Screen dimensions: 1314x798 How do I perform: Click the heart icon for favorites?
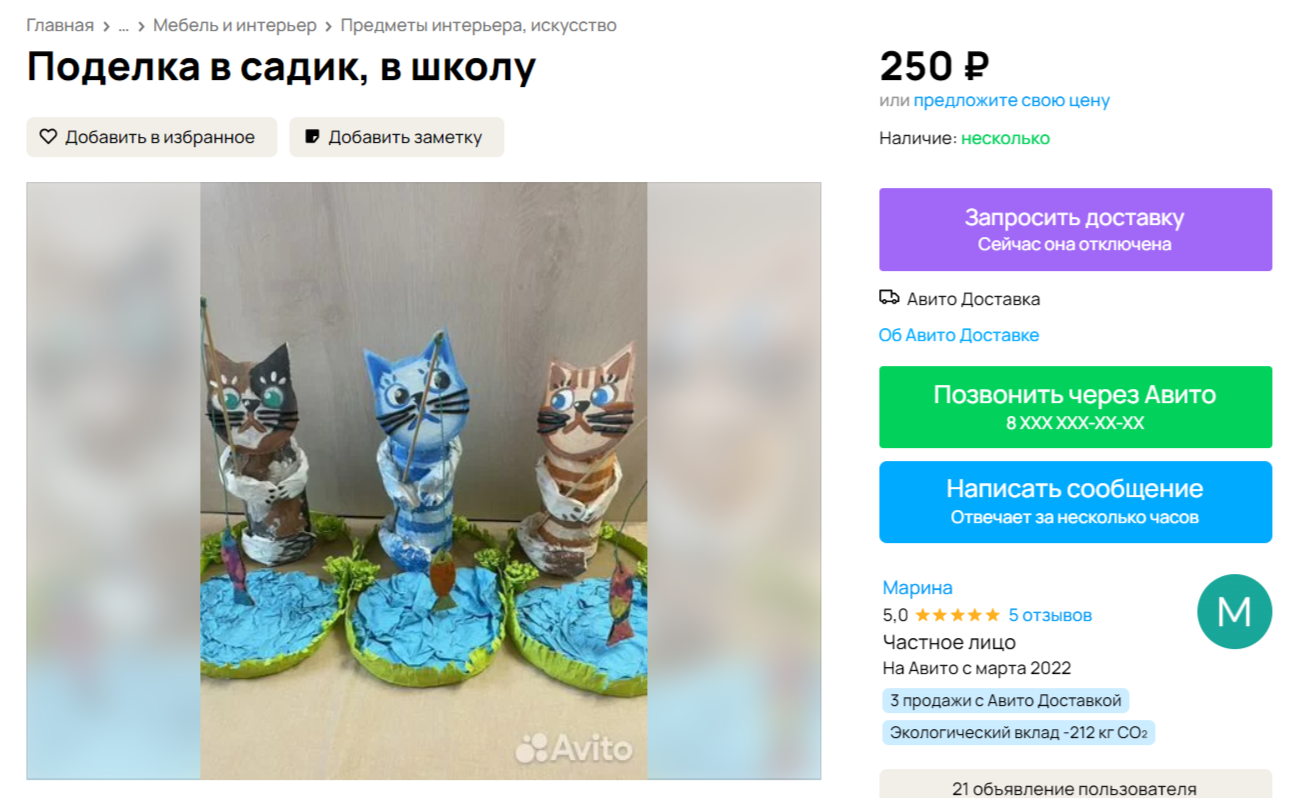coord(48,137)
